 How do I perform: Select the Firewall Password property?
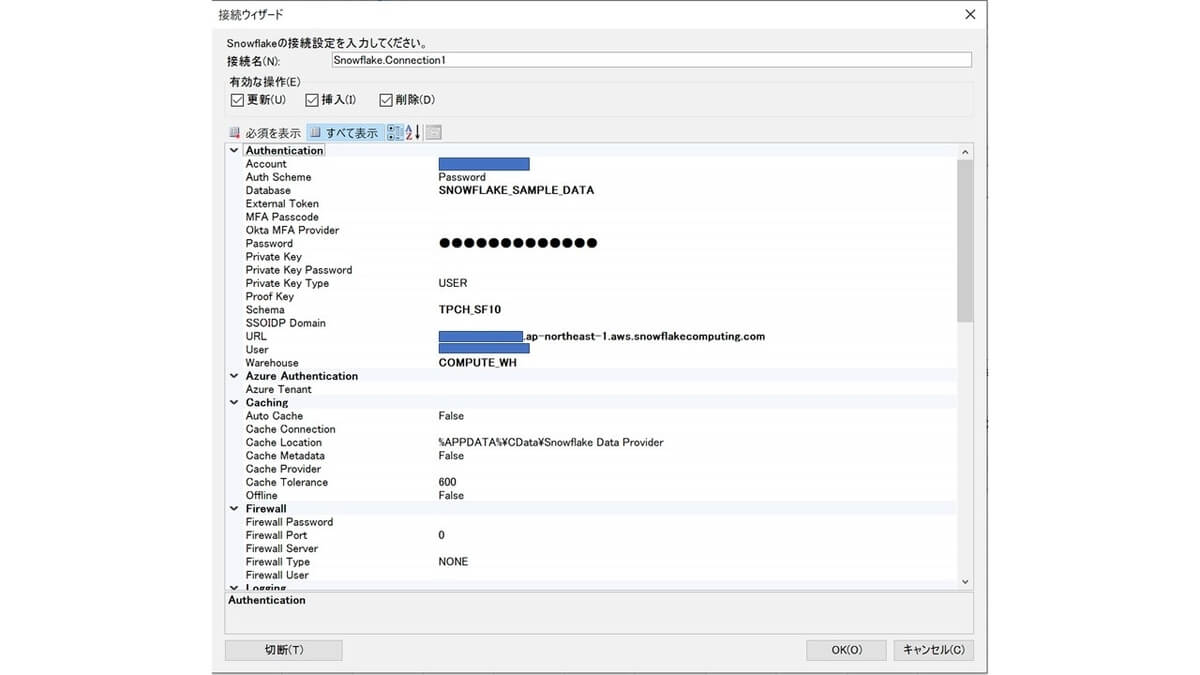coord(289,522)
